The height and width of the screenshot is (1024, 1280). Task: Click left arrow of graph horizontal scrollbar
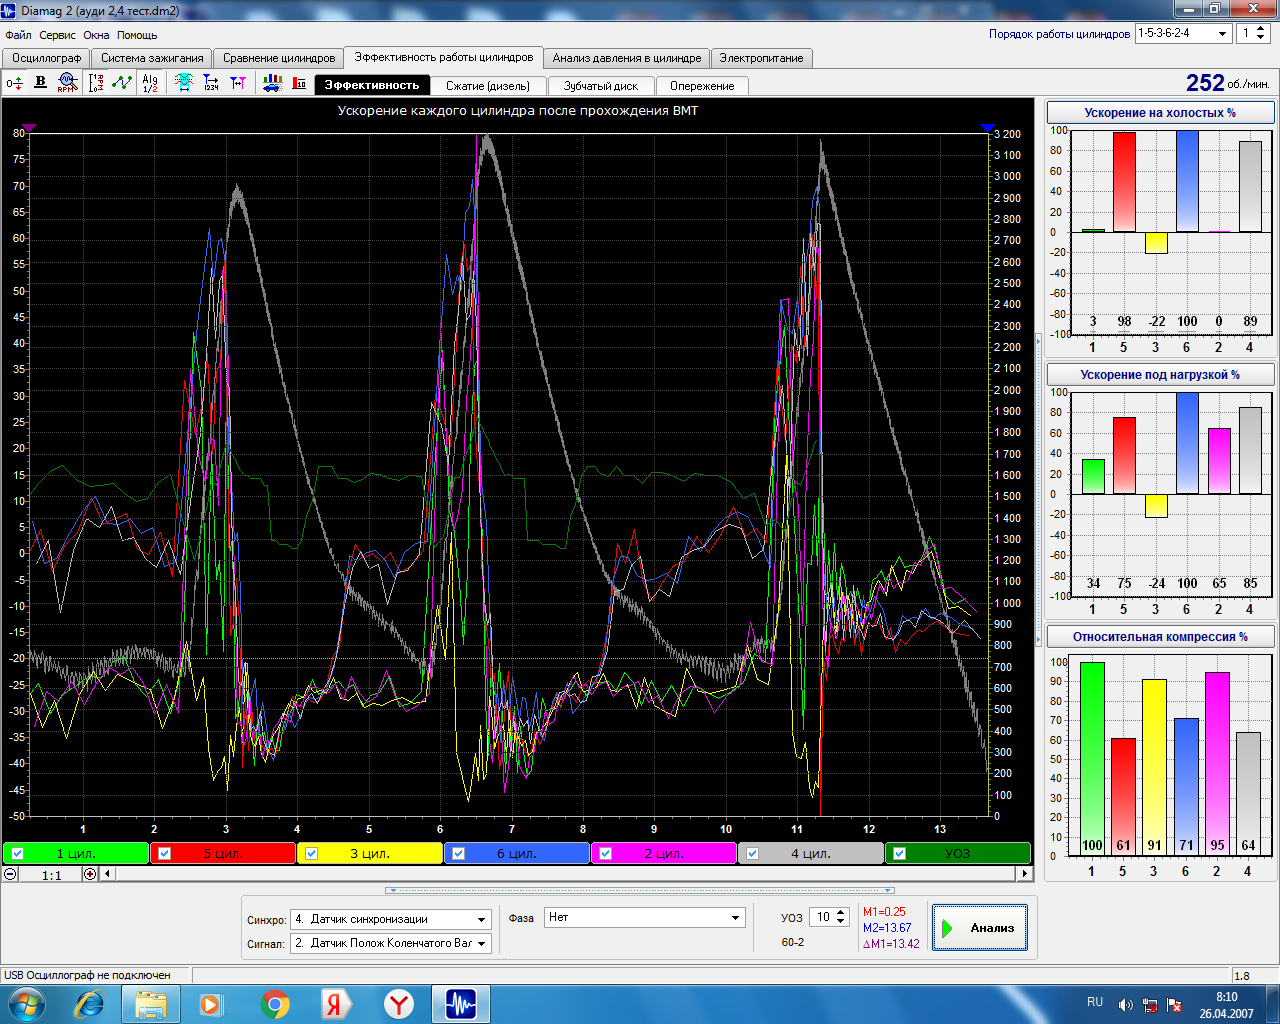pos(108,873)
